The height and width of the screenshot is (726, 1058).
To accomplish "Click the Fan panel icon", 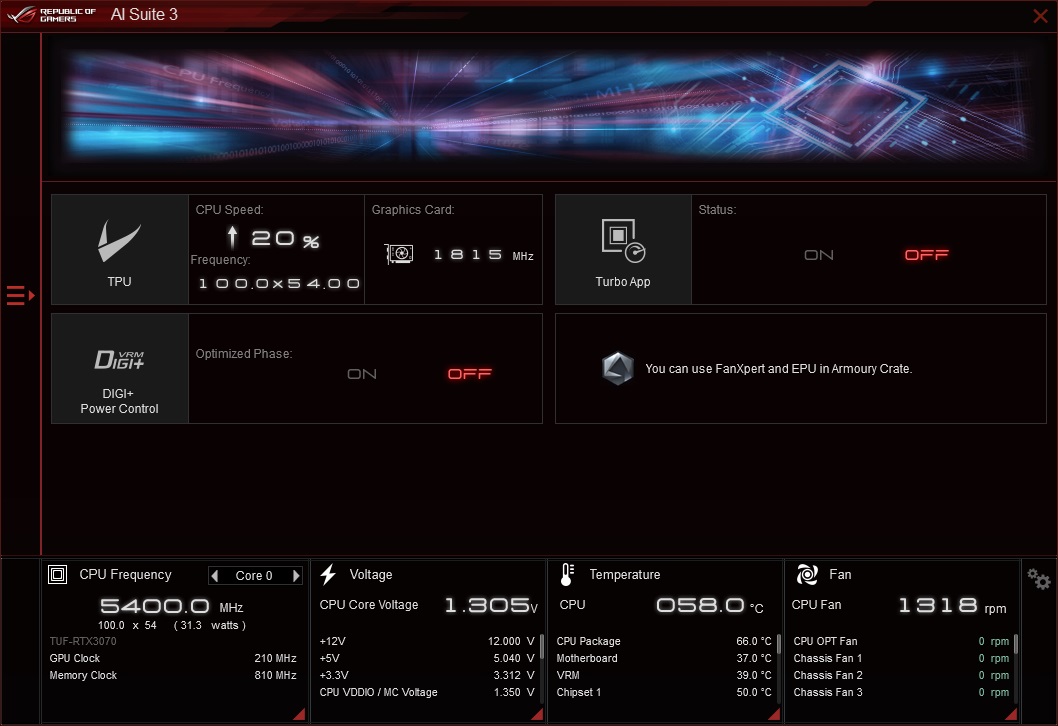I will point(807,575).
